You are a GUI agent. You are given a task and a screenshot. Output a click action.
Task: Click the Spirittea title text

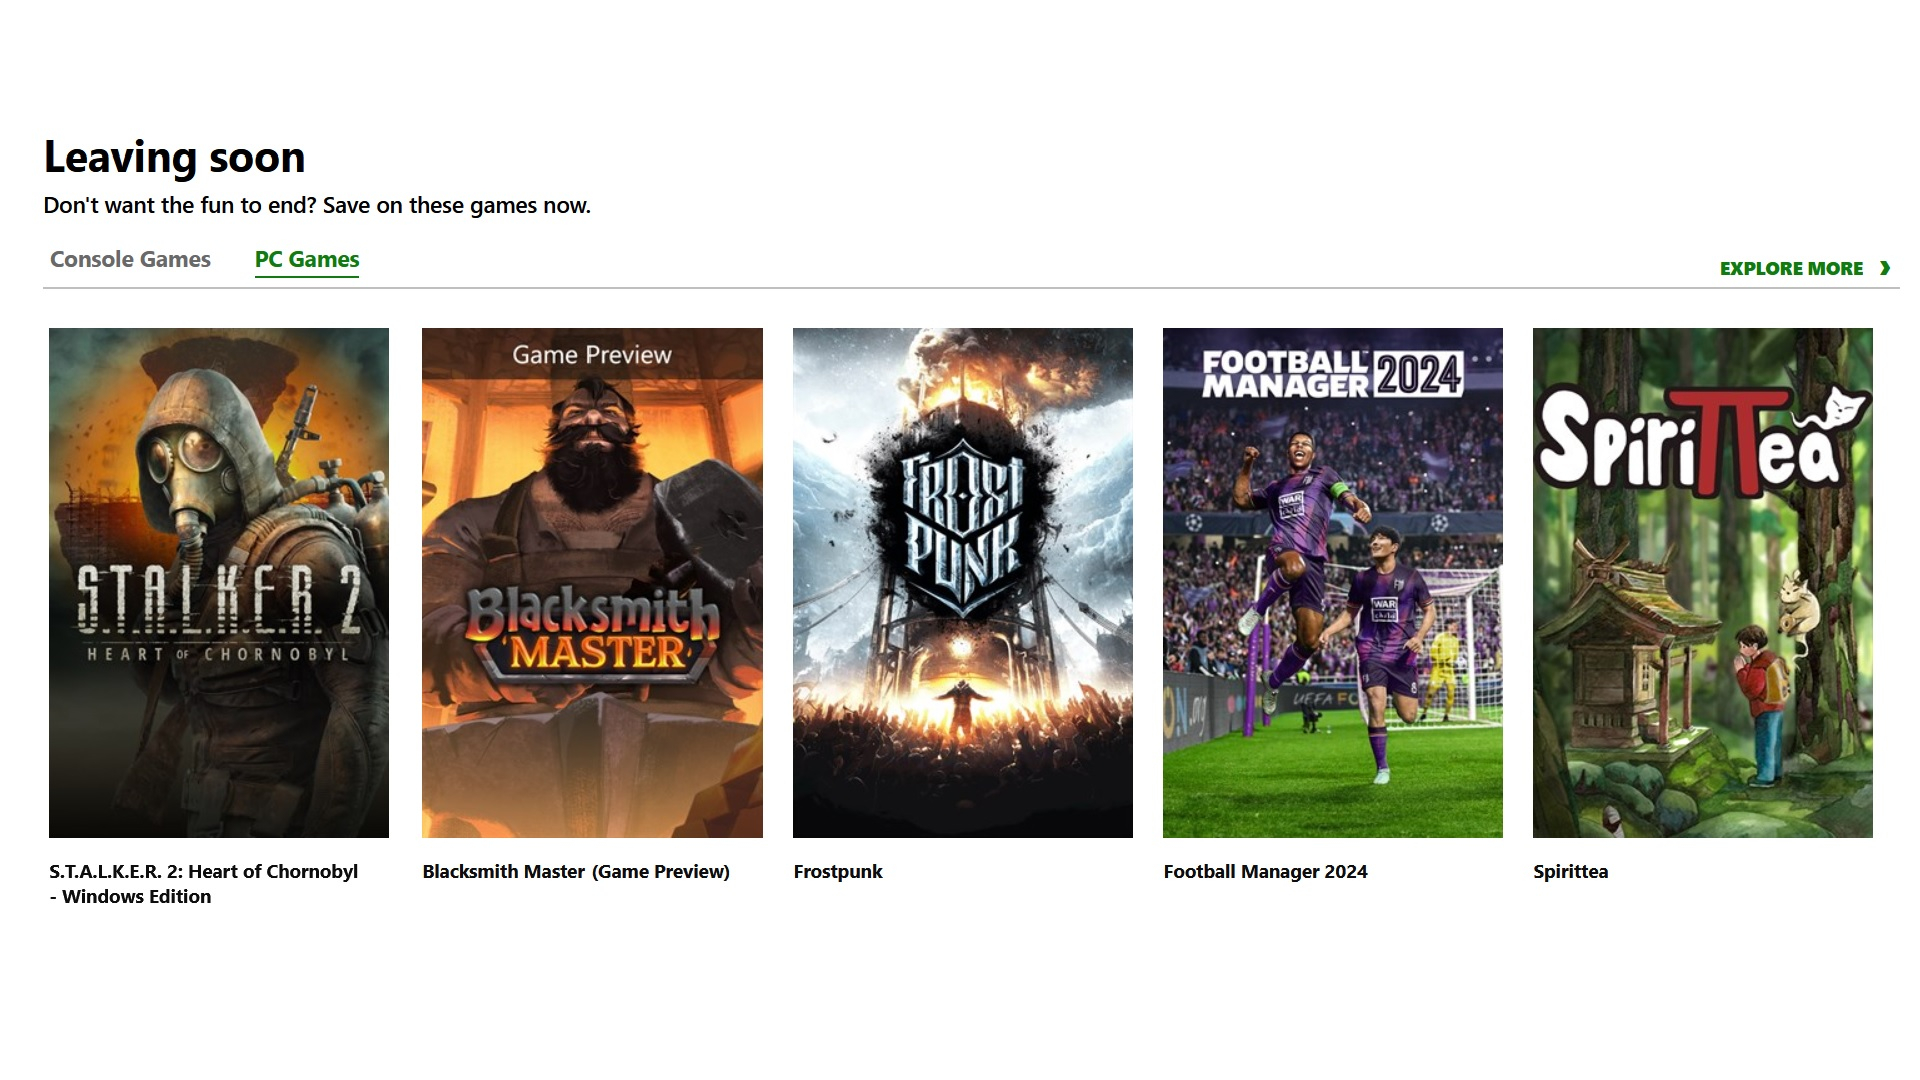point(1571,872)
